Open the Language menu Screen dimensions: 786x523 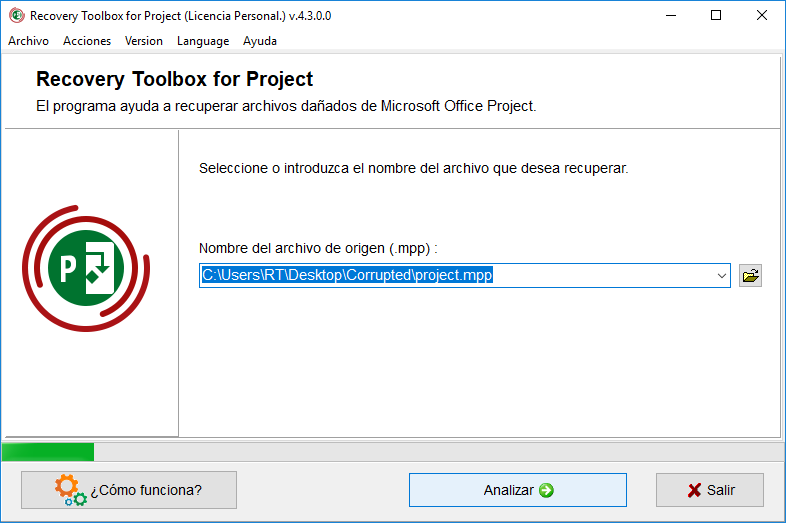pos(203,41)
